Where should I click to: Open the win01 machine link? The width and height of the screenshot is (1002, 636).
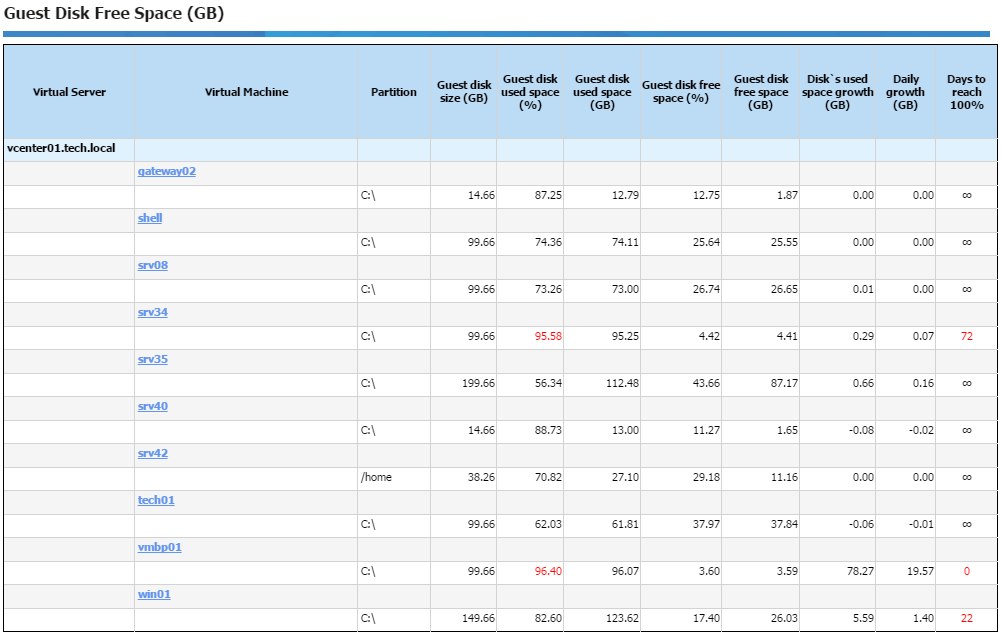[154, 594]
